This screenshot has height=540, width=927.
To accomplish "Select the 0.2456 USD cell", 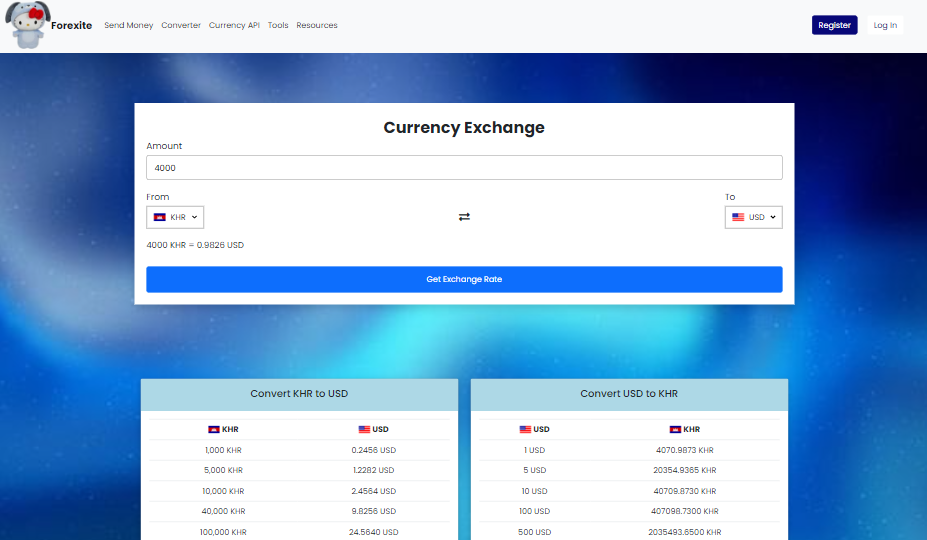I will coord(374,450).
